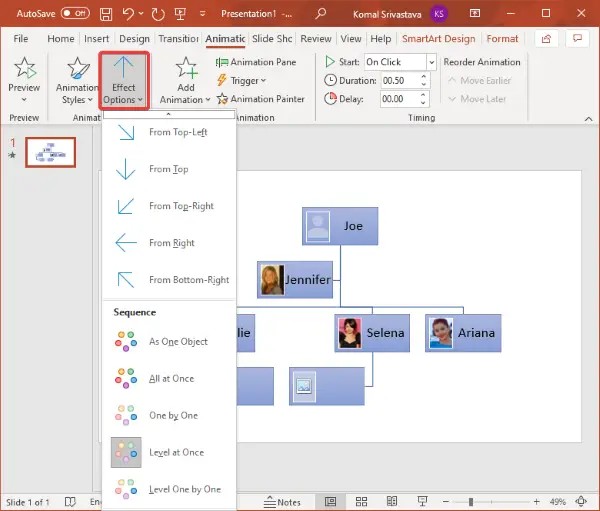Image resolution: width=600 pixels, height=511 pixels.
Task: Start Slide Show from status bar
Action: (x=422, y=501)
